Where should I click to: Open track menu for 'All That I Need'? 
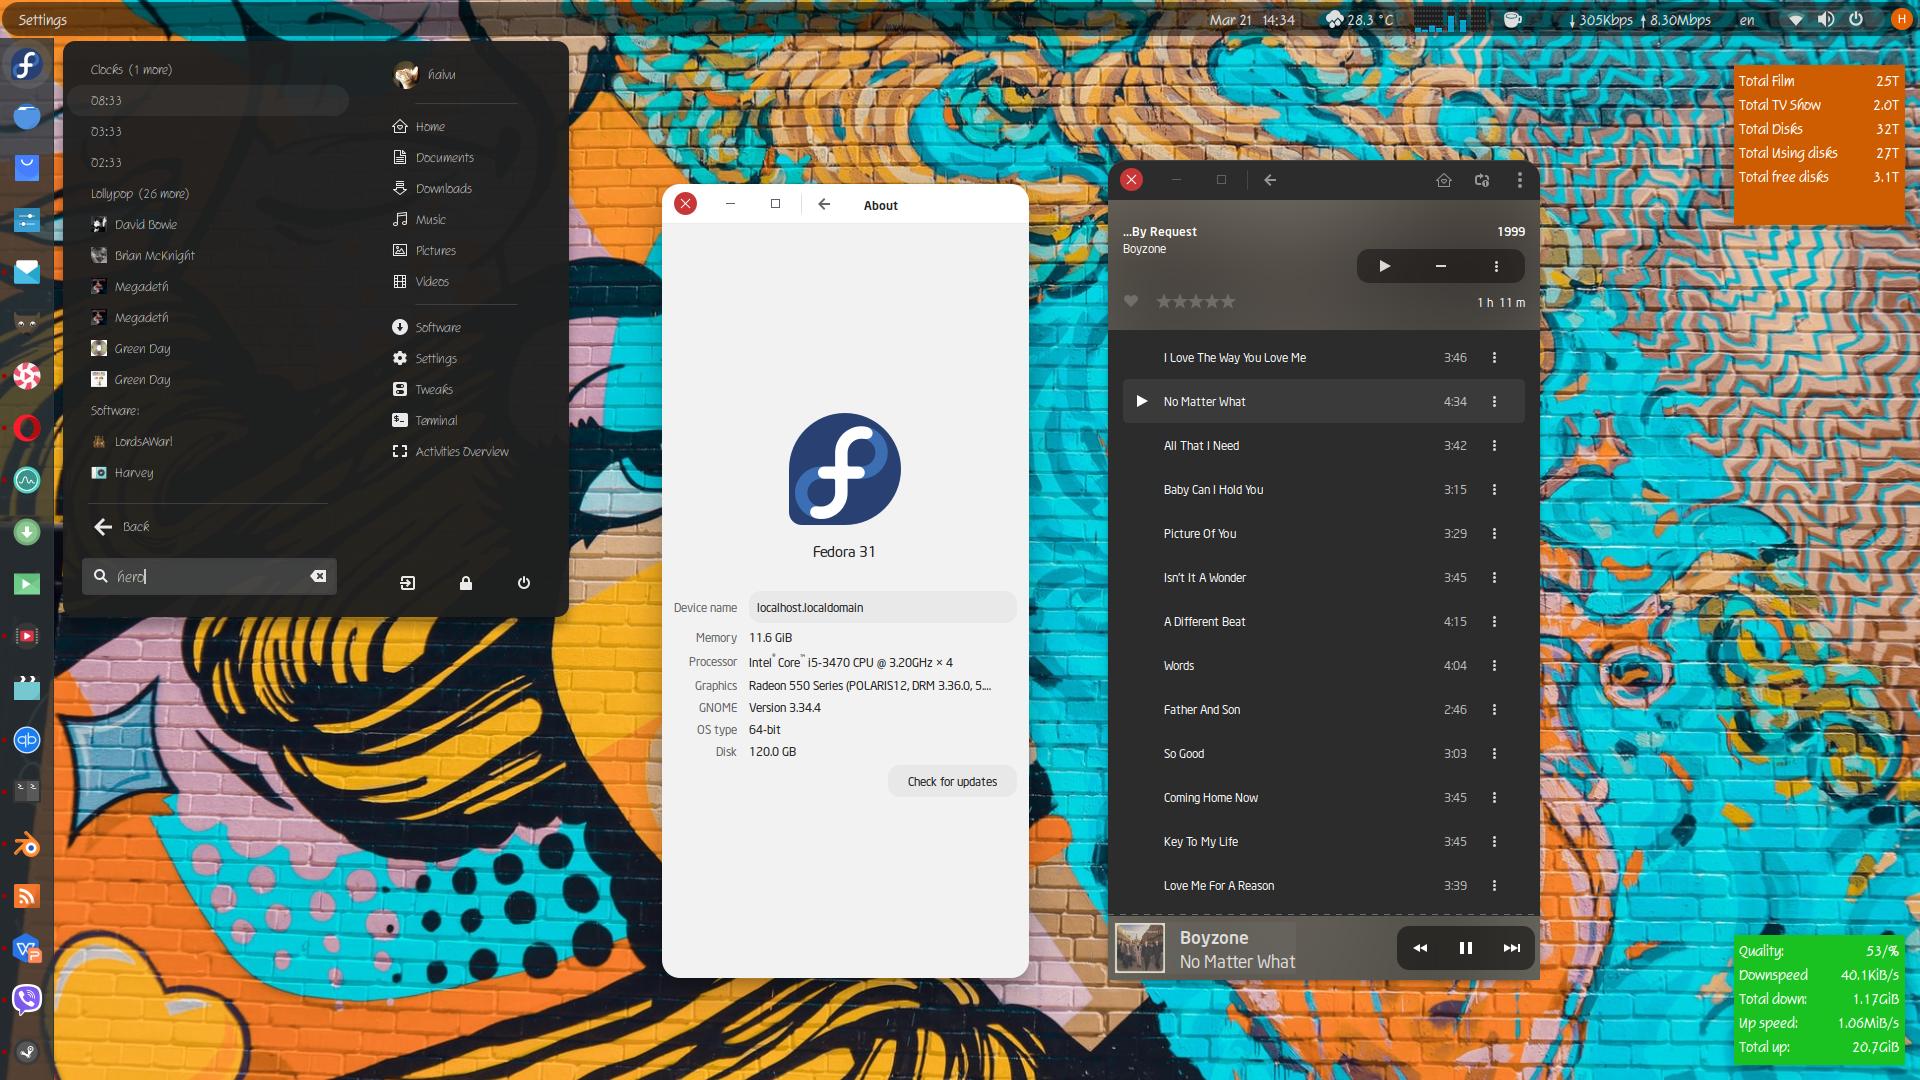click(1494, 446)
